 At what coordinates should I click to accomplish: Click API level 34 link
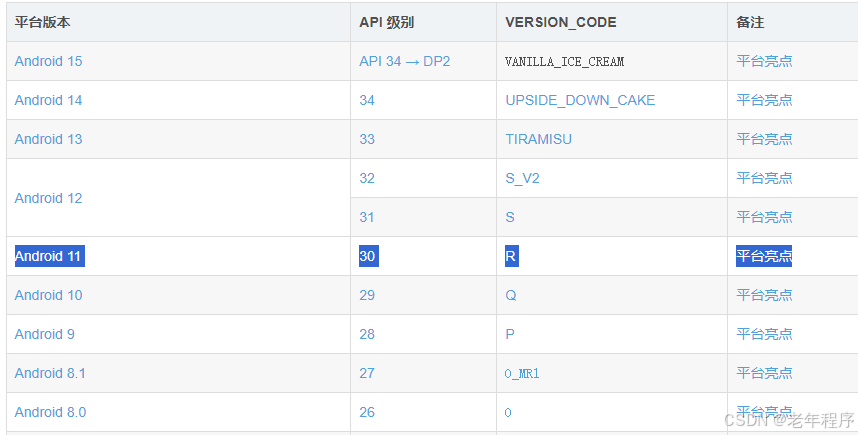[367, 100]
